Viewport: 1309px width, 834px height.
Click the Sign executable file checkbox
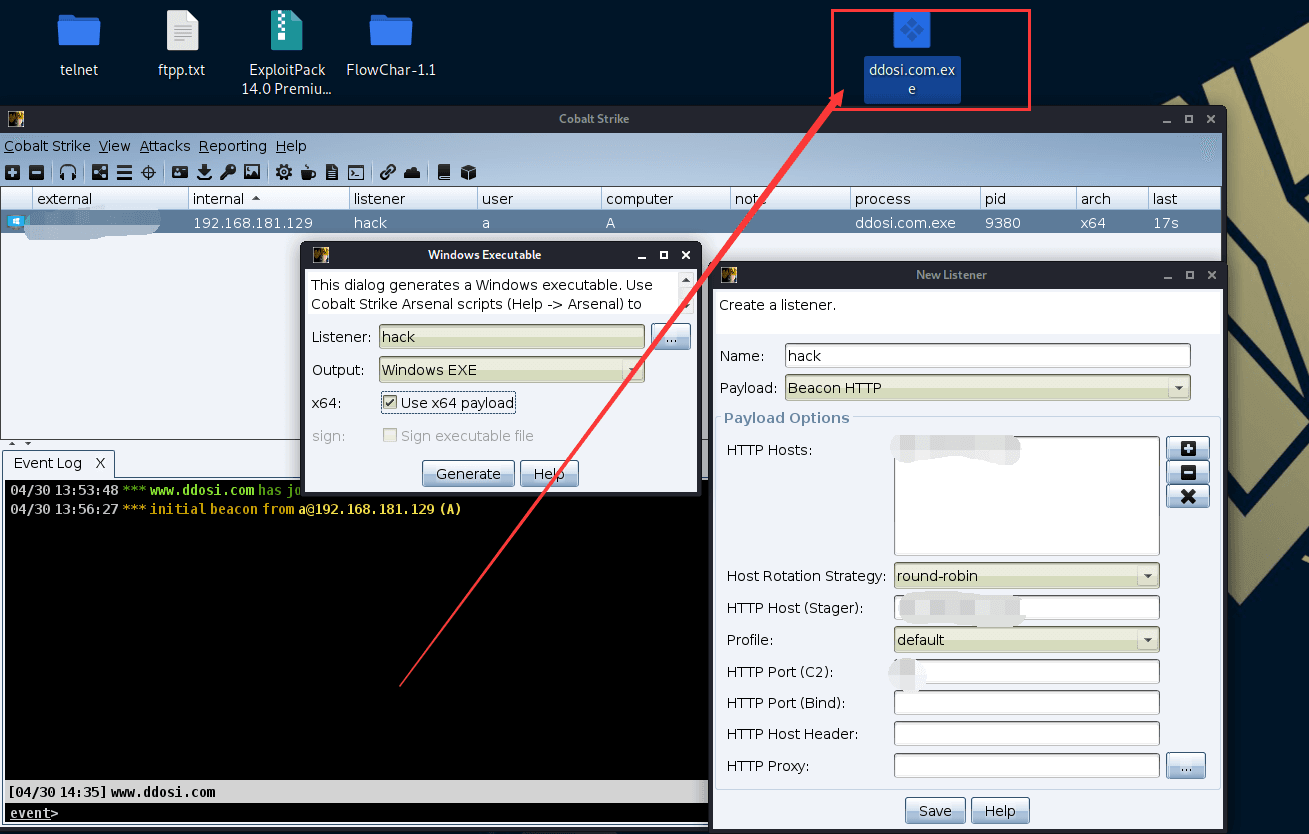coord(390,436)
